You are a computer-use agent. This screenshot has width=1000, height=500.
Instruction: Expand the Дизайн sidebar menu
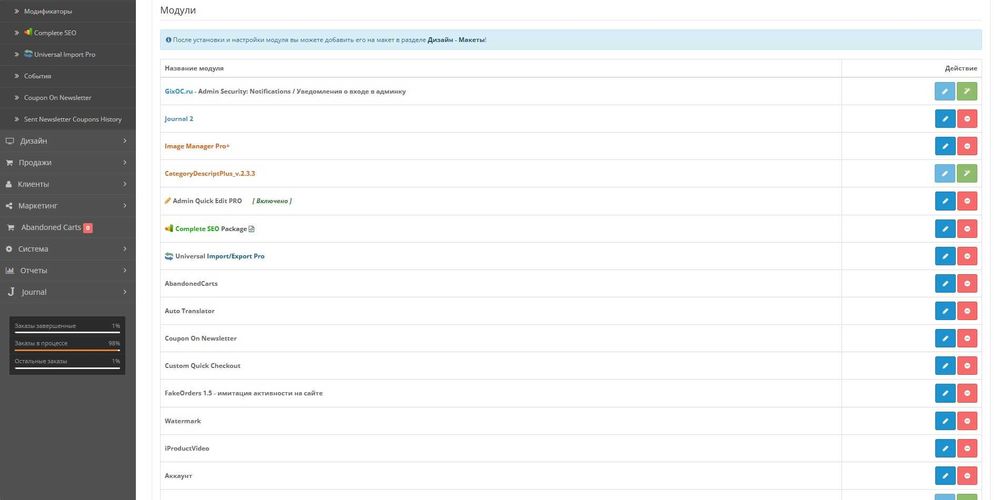[x=68, y=141]
